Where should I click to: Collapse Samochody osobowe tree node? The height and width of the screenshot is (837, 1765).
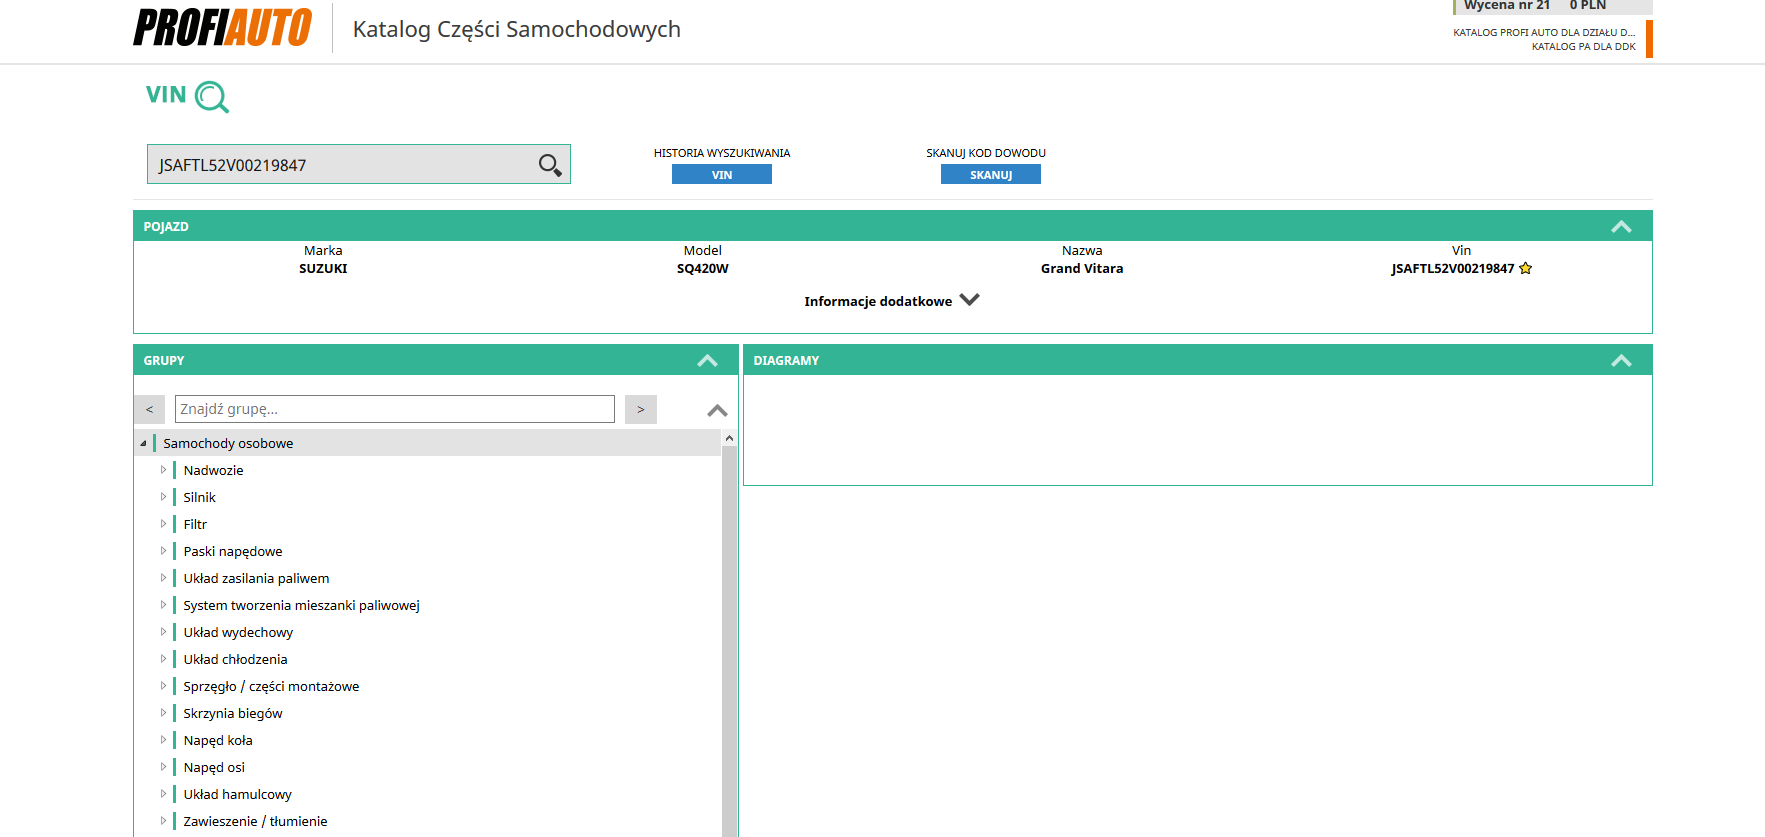pyautogui.click(x=143, y=443)
